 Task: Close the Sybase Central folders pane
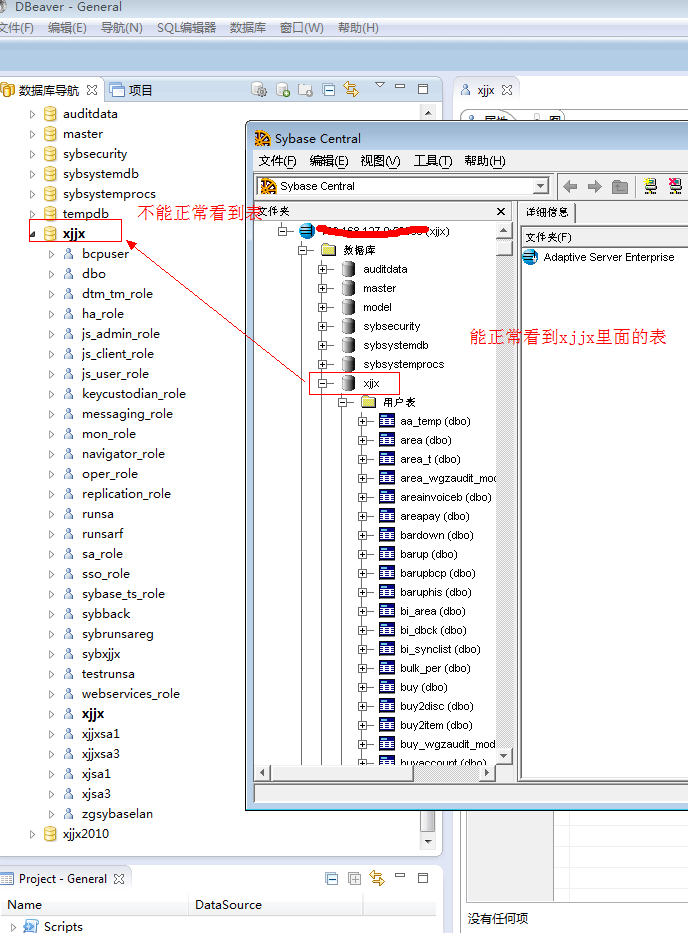tap(501, 211)
